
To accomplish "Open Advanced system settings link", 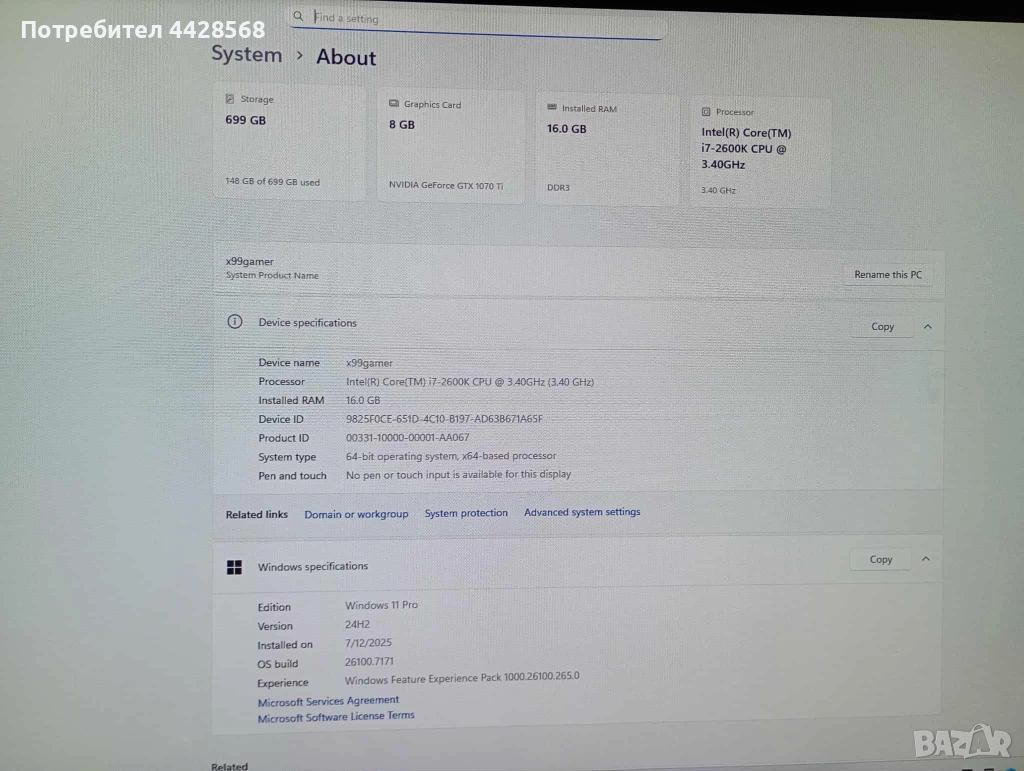I will tap(582, 512).
